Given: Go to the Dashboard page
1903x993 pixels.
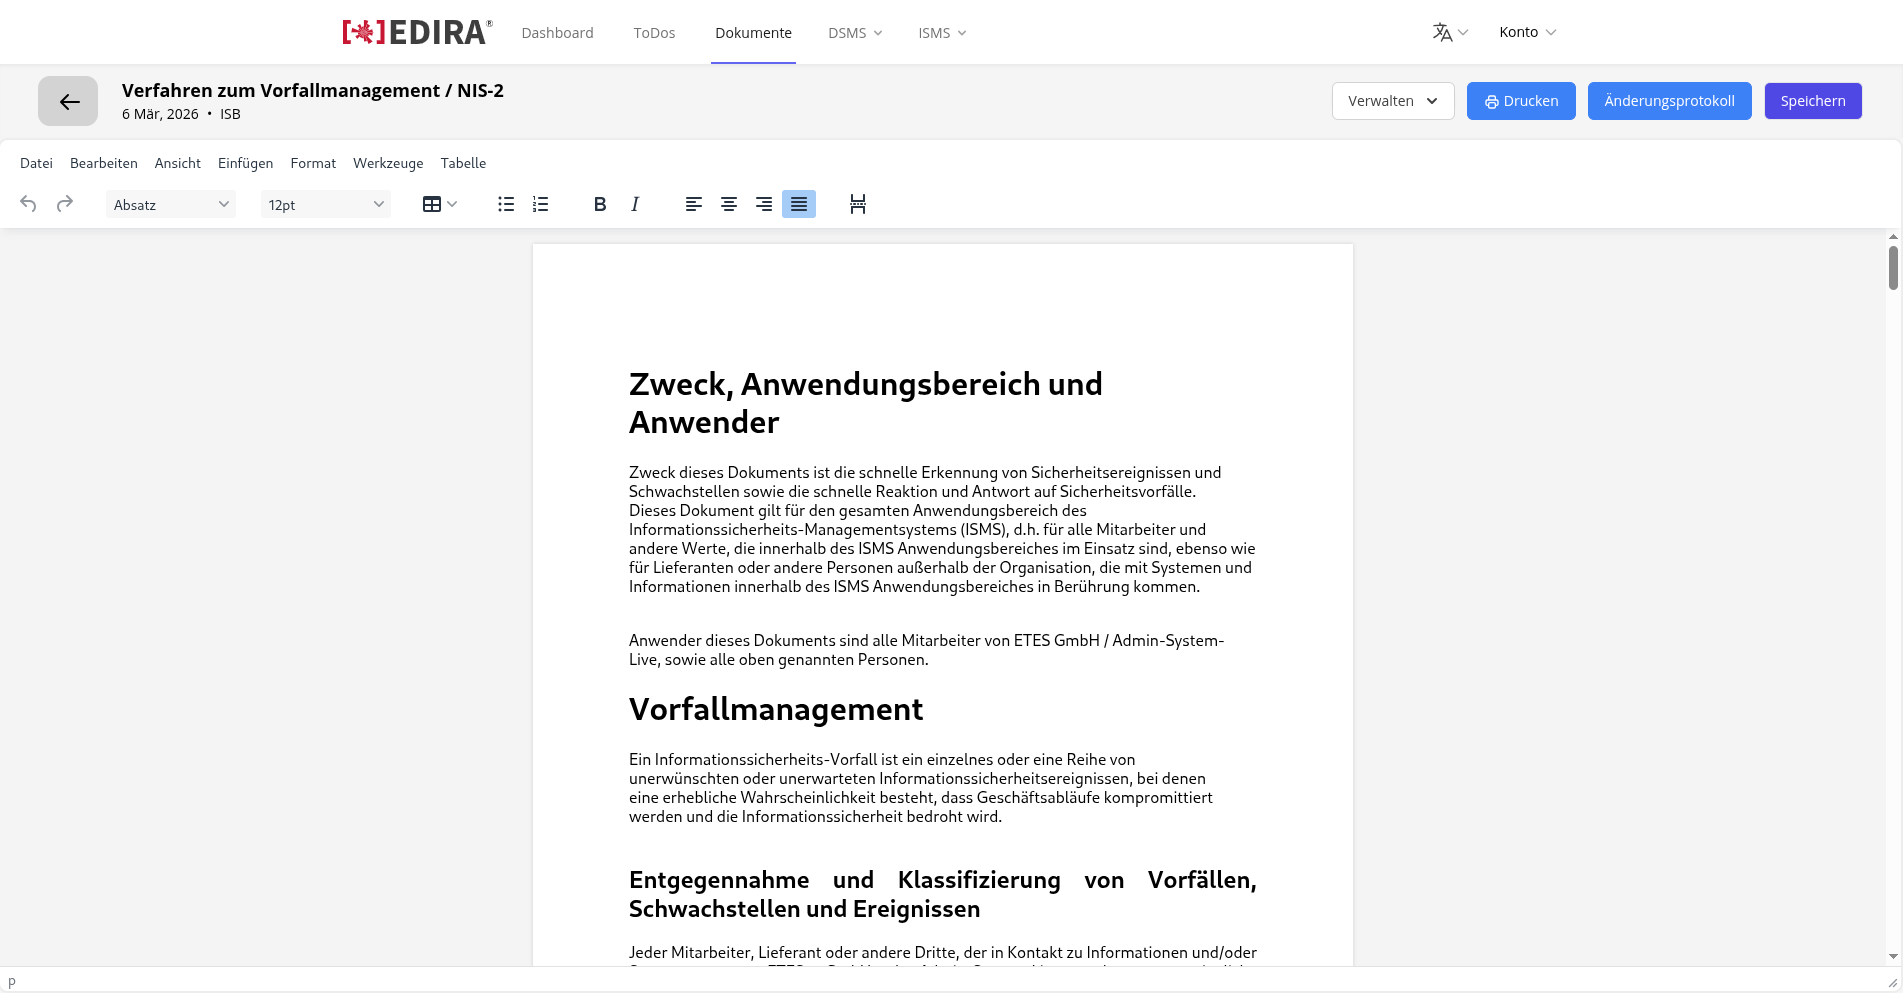Looking at the screenshot, I should tap(557, 33).
